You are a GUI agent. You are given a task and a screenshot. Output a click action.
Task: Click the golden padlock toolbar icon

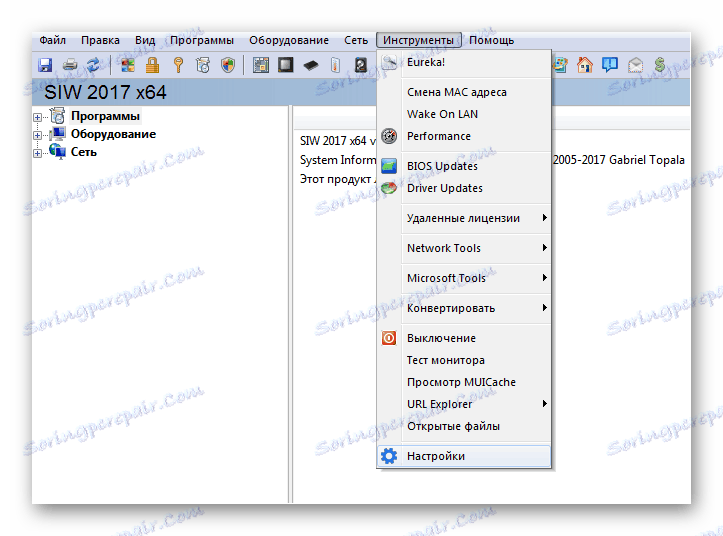(153, 65)
